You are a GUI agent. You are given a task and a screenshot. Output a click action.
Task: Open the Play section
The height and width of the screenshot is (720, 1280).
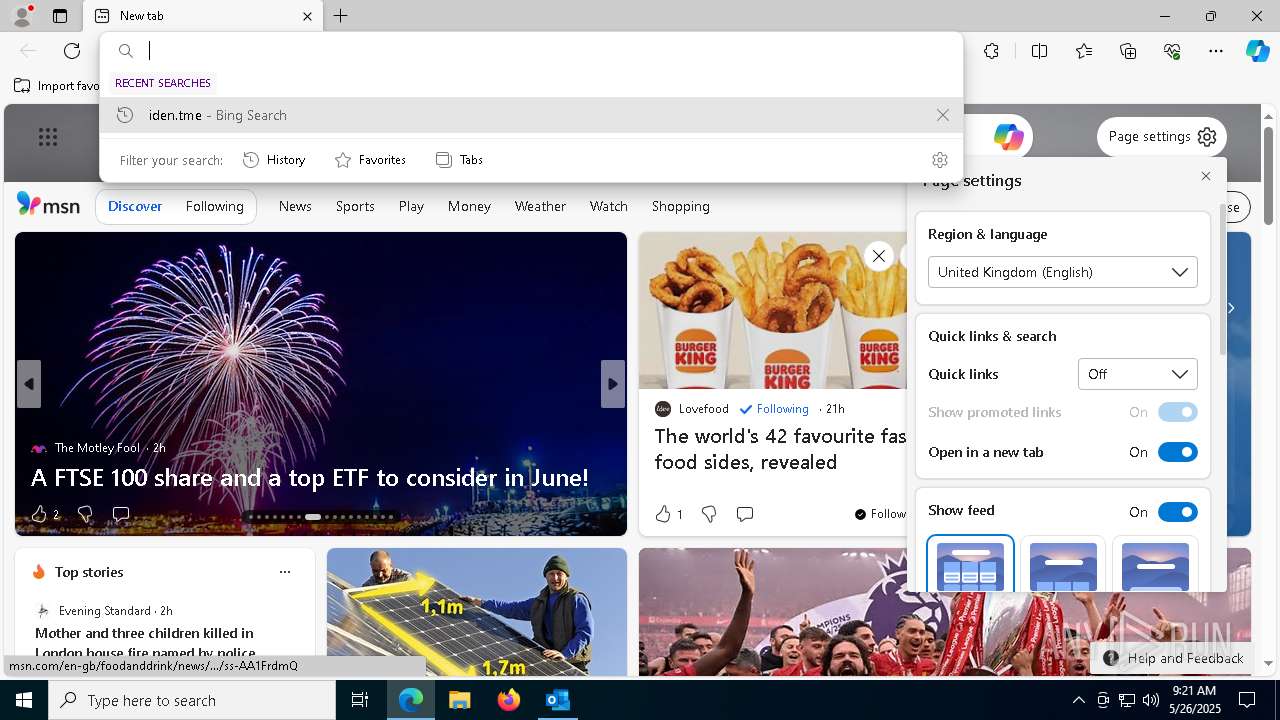click(x=411, y=206)
